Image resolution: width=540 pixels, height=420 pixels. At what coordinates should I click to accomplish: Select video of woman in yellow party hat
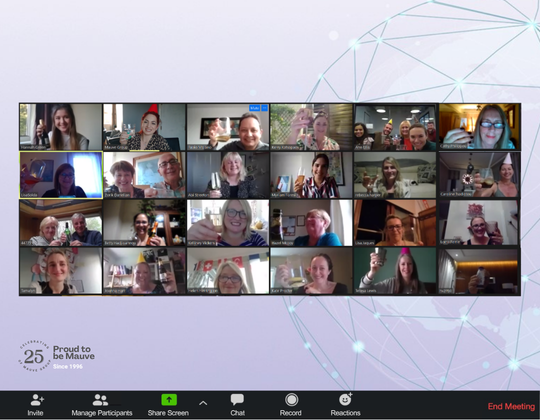tap(144, 271)
